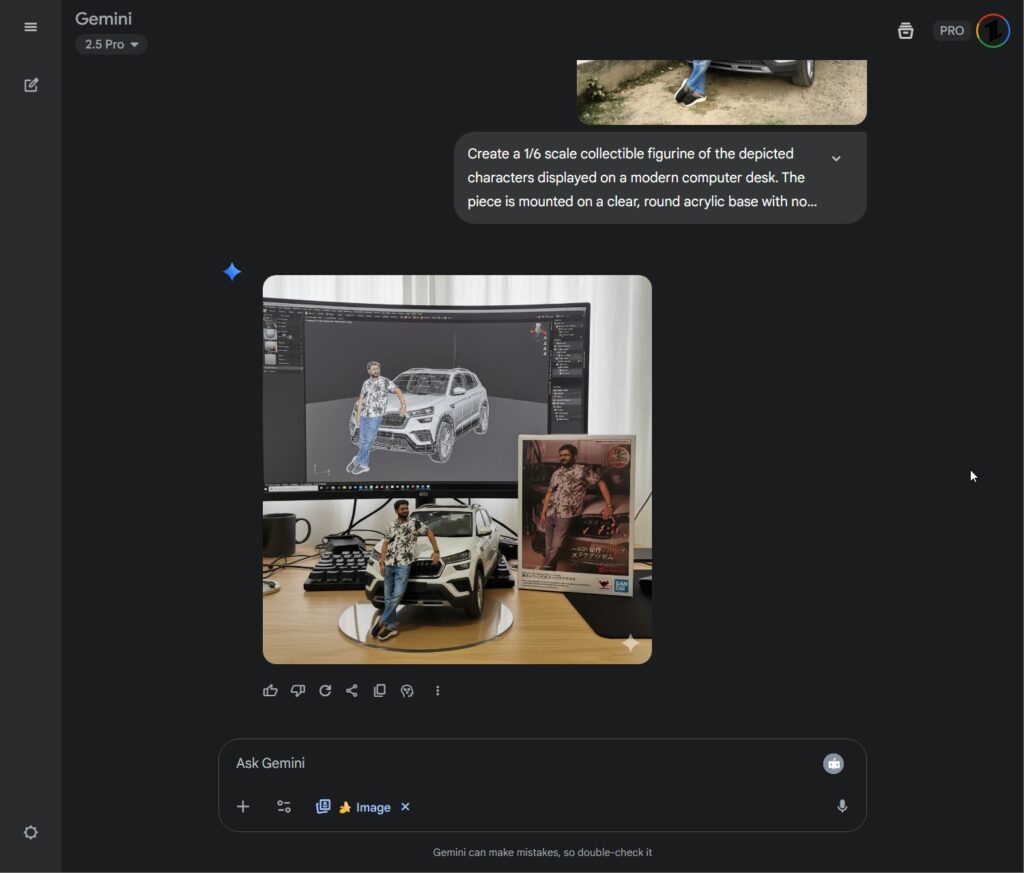Regenerate the response with the redo icon

point(325,690)
